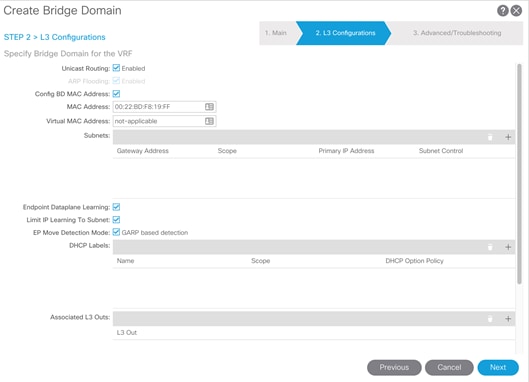Toggle Limit IP Learning To Subnet checkbox
The height and width of the screenshot is (382, 529).
click(x=116, y=220)
